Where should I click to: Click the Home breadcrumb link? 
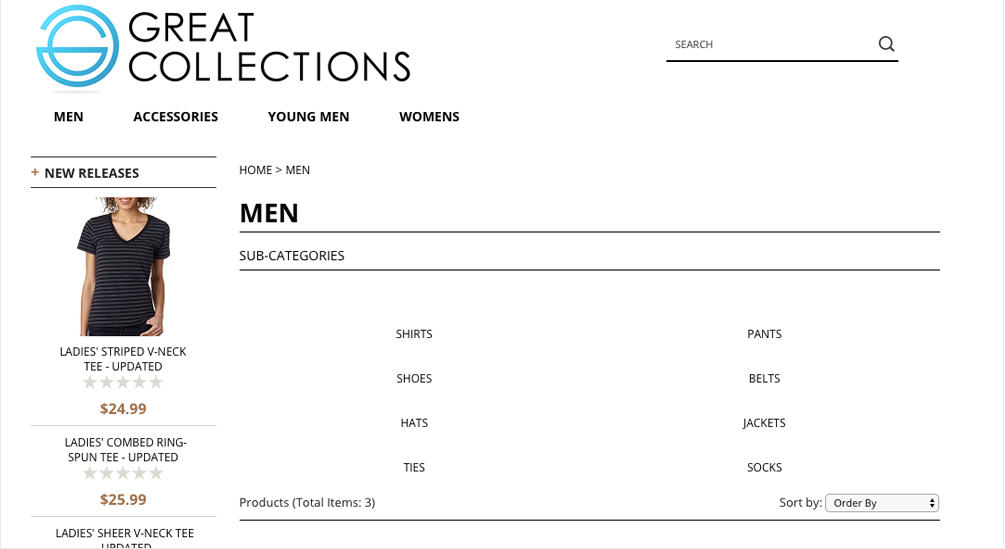coord(255,170)
